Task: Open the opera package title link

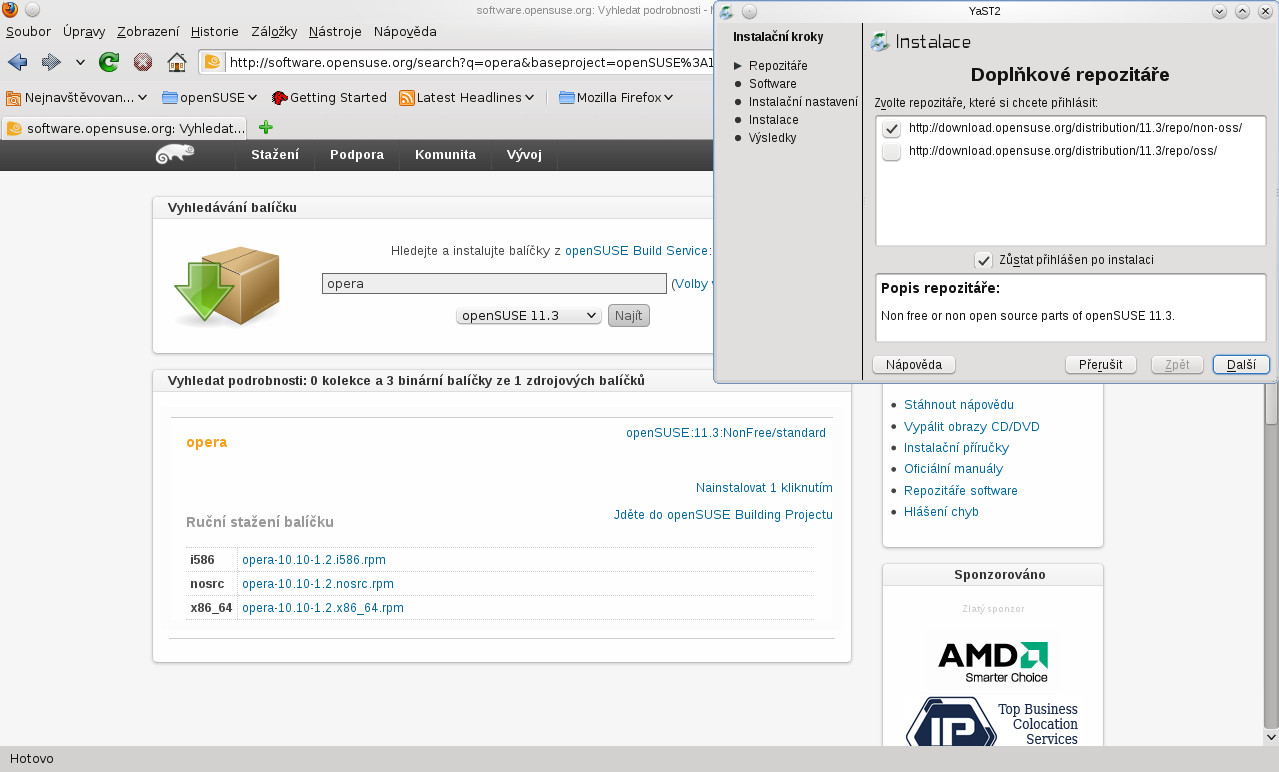Action: [207, 442]
